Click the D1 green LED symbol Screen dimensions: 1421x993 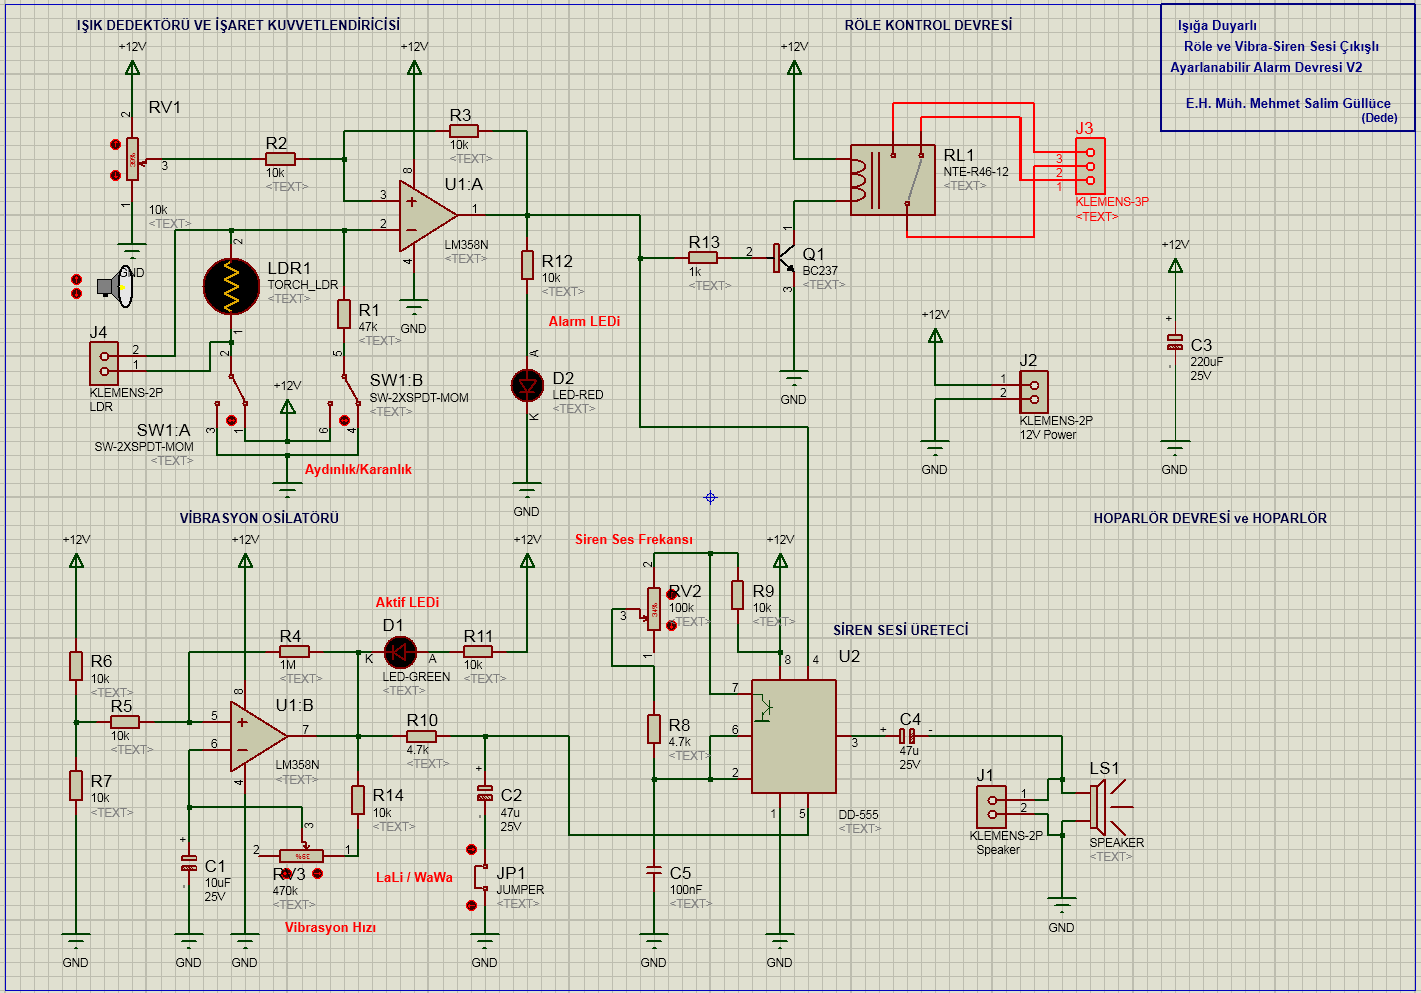click(x=401, y=652)
